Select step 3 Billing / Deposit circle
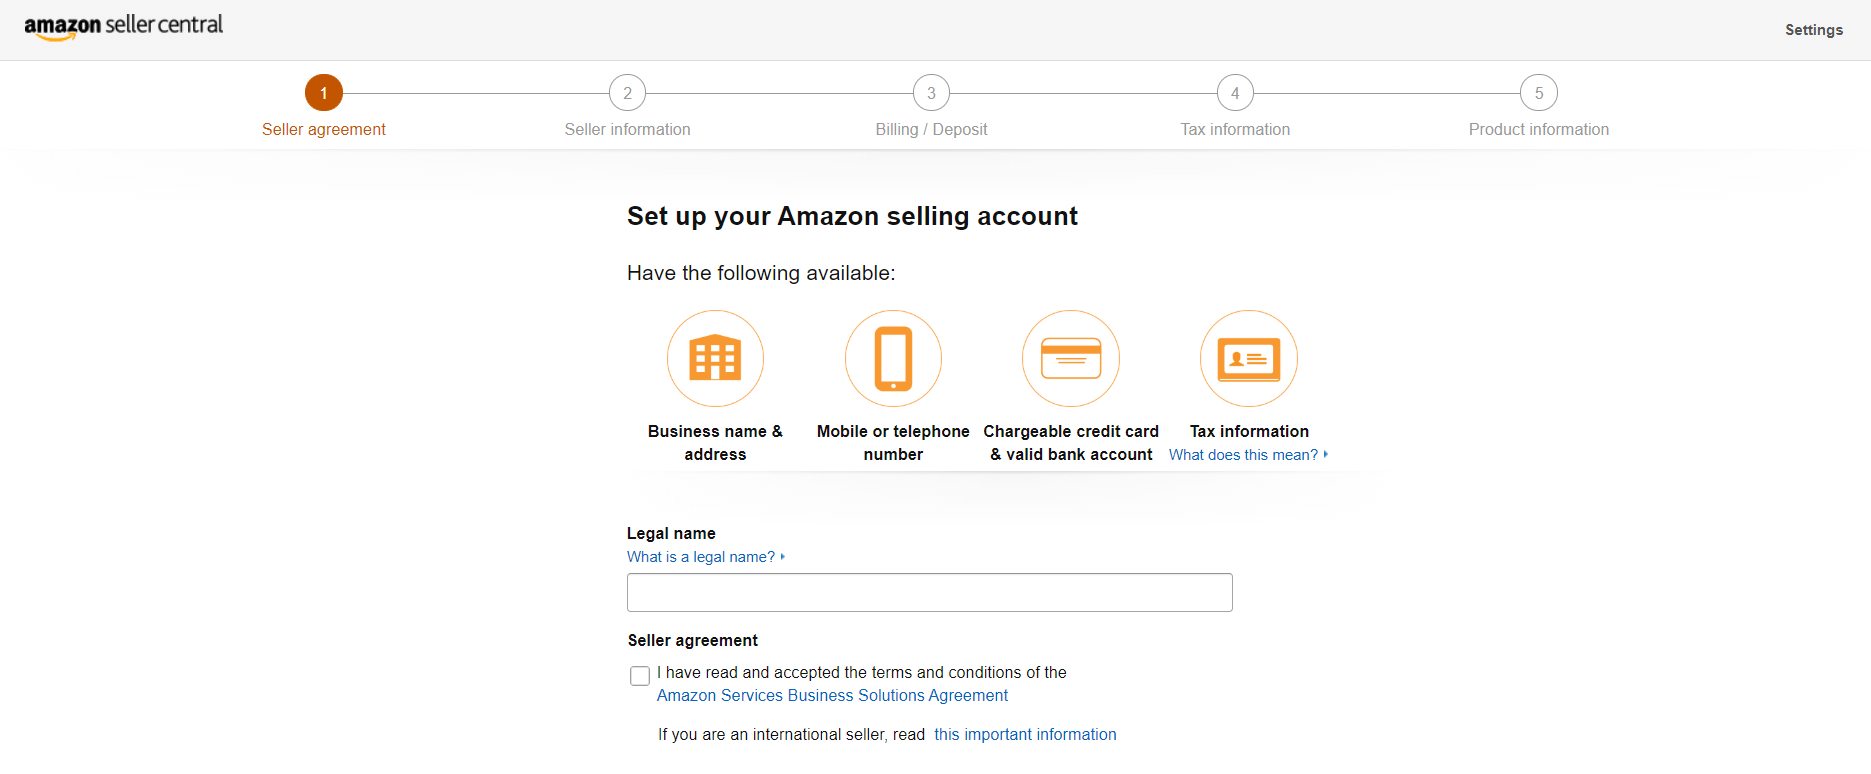Image resolution: width=1871 pixels, height=774 pixels. click(x=930, y=92)
